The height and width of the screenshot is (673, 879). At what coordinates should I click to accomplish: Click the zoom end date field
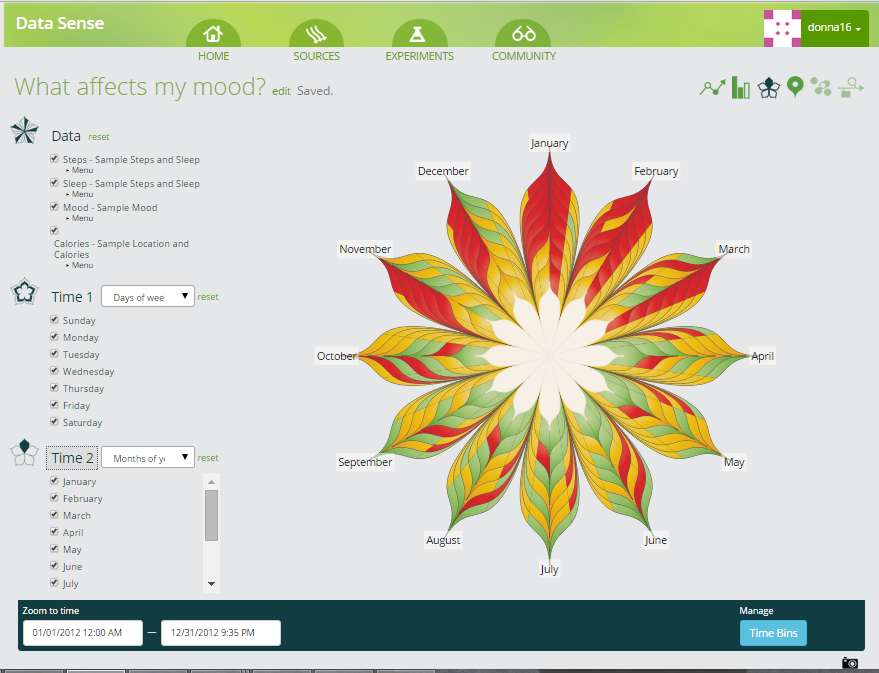point(221,633)
